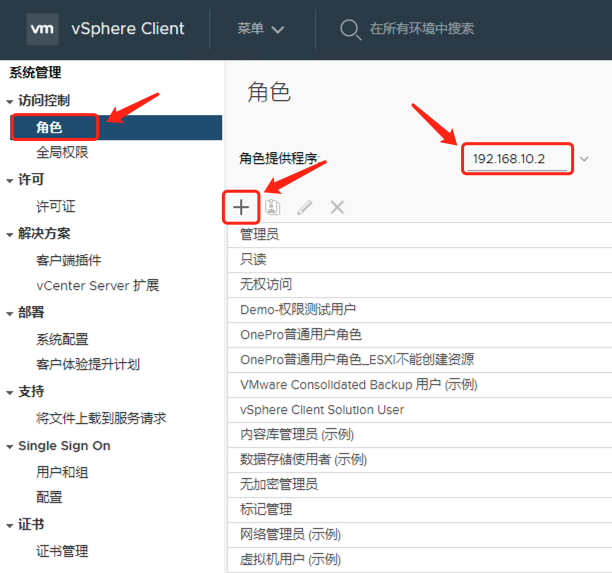The height and width of the screenshot is (573, 612).
Task: Open 客户端插件 in the sidebar
Action: point(69,260)
